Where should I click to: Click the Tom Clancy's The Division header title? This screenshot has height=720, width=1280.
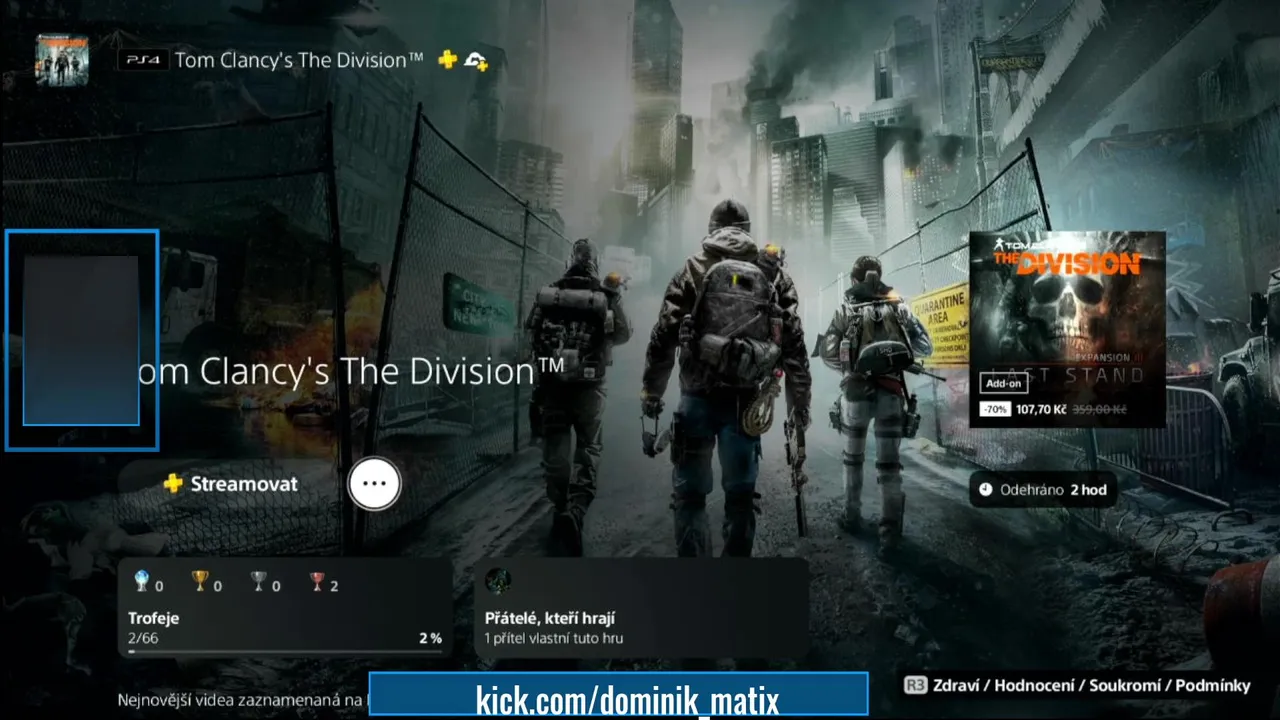[x=299, y=60]
